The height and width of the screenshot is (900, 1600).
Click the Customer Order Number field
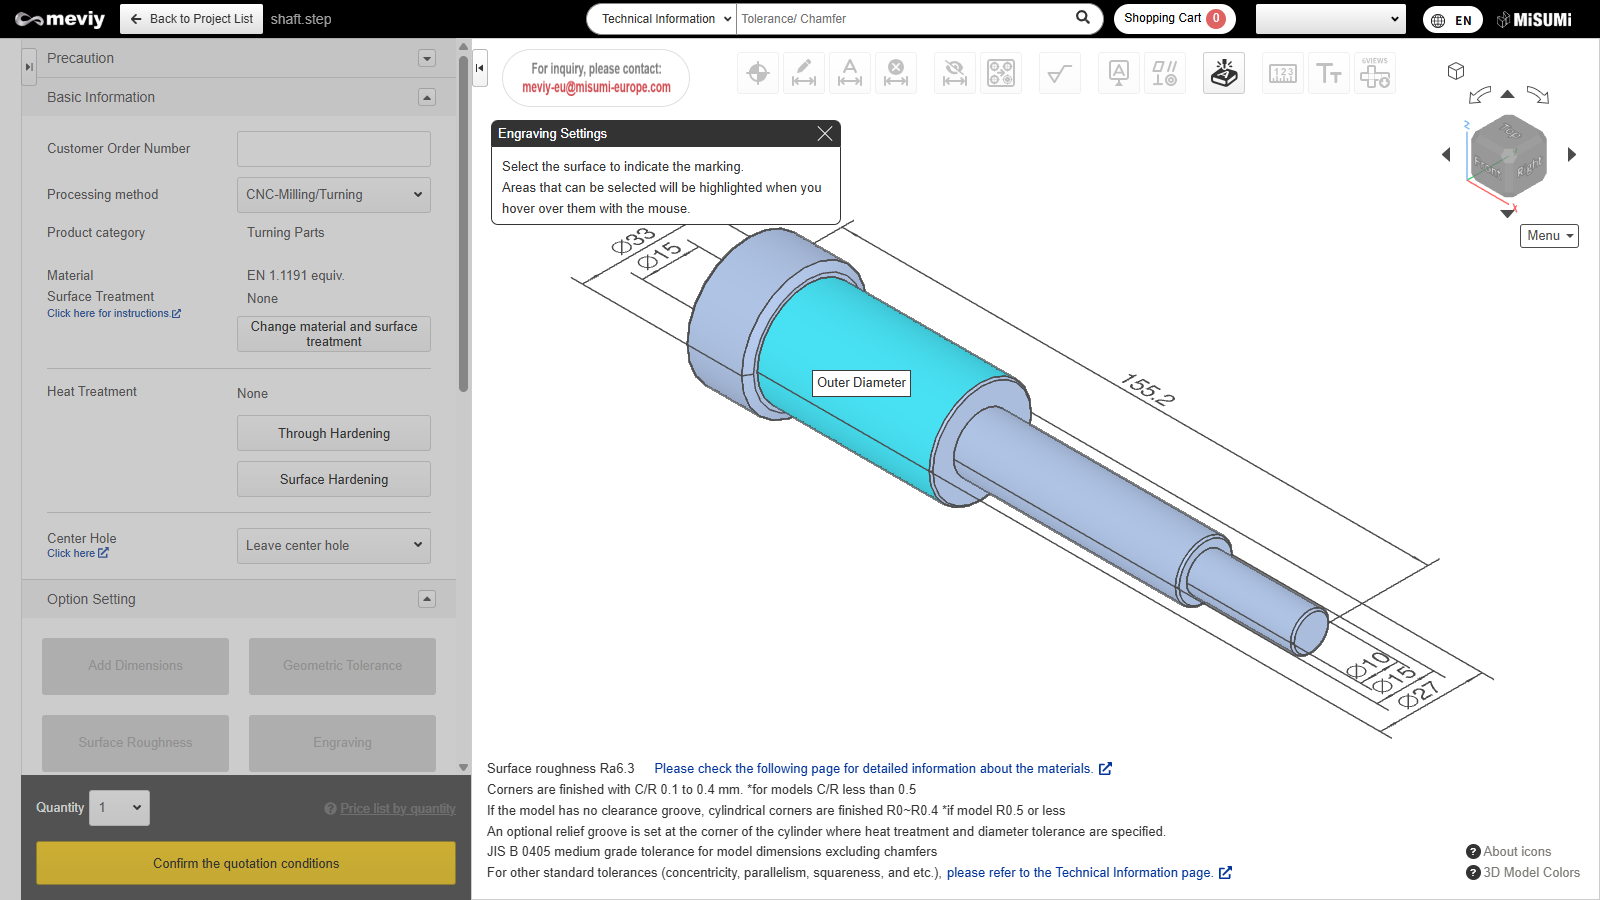333,149
